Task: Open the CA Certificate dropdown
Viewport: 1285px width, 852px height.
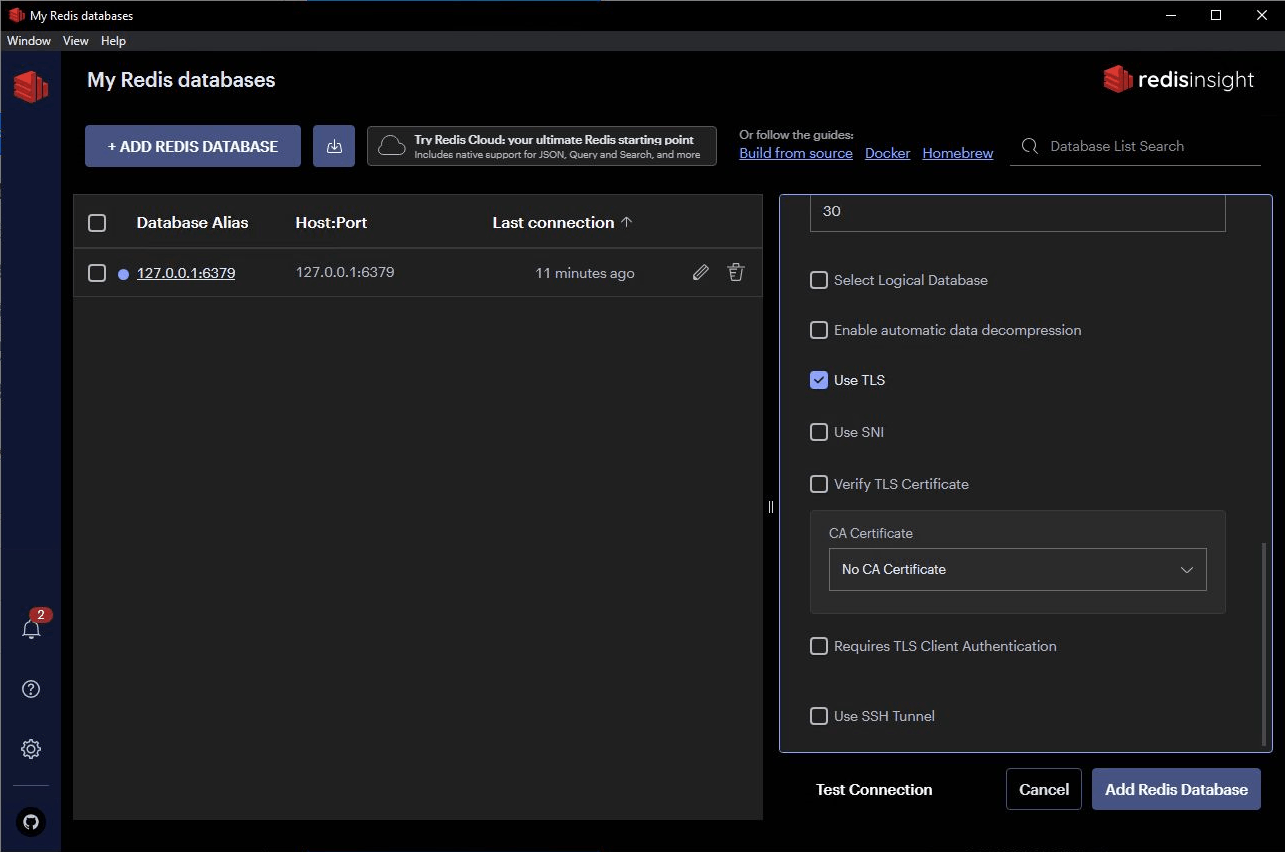Action: (1017, 569)
